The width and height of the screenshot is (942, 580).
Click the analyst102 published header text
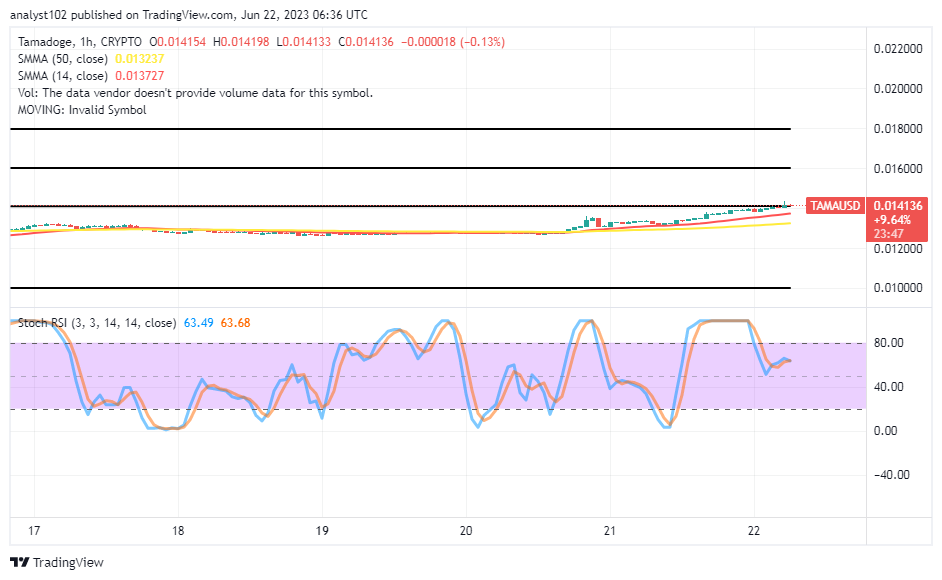coord(189,14)
